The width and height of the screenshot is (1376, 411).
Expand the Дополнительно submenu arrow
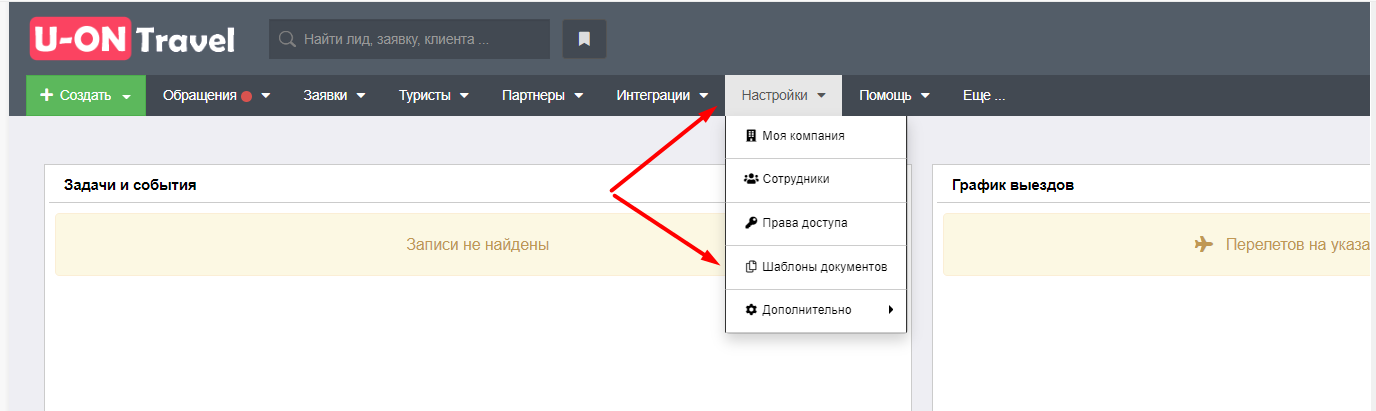point(890,310)
